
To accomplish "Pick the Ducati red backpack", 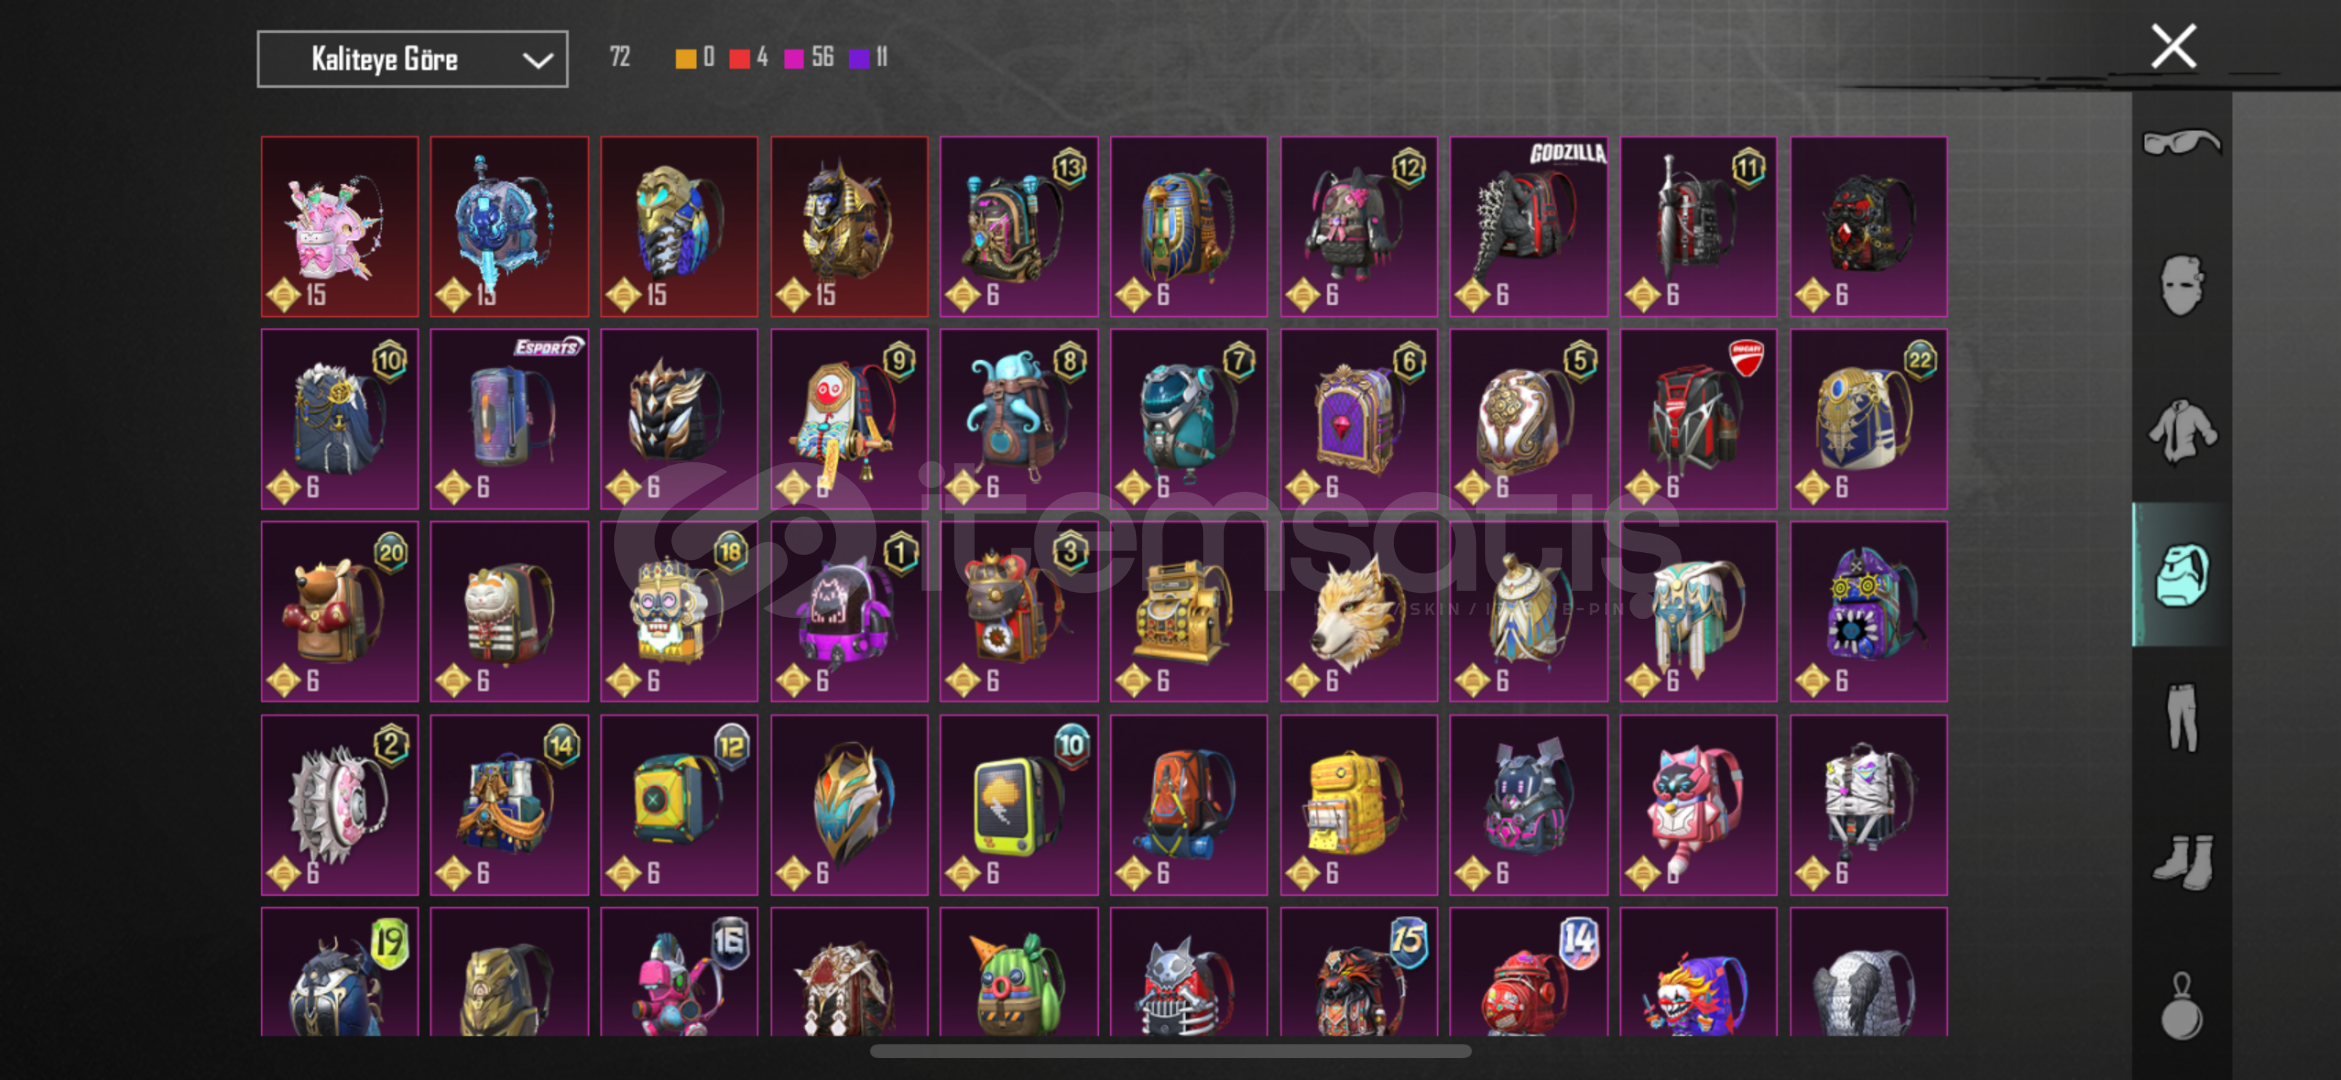I will tap(1698, 419).
